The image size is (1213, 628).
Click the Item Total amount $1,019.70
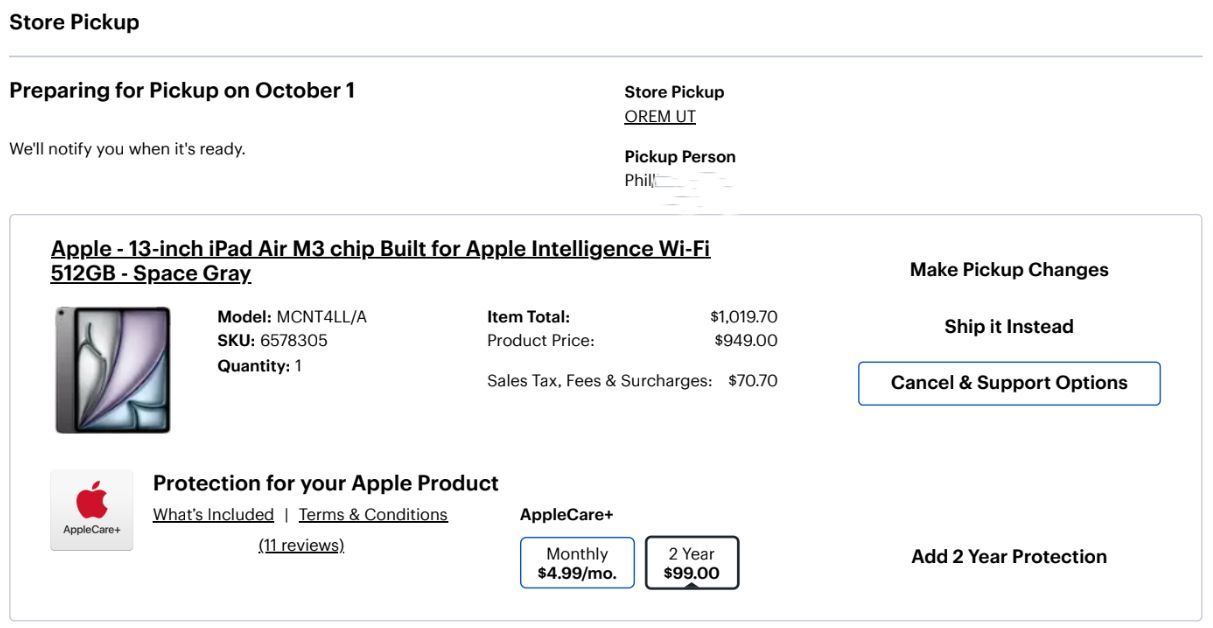[x=744, y=317]
